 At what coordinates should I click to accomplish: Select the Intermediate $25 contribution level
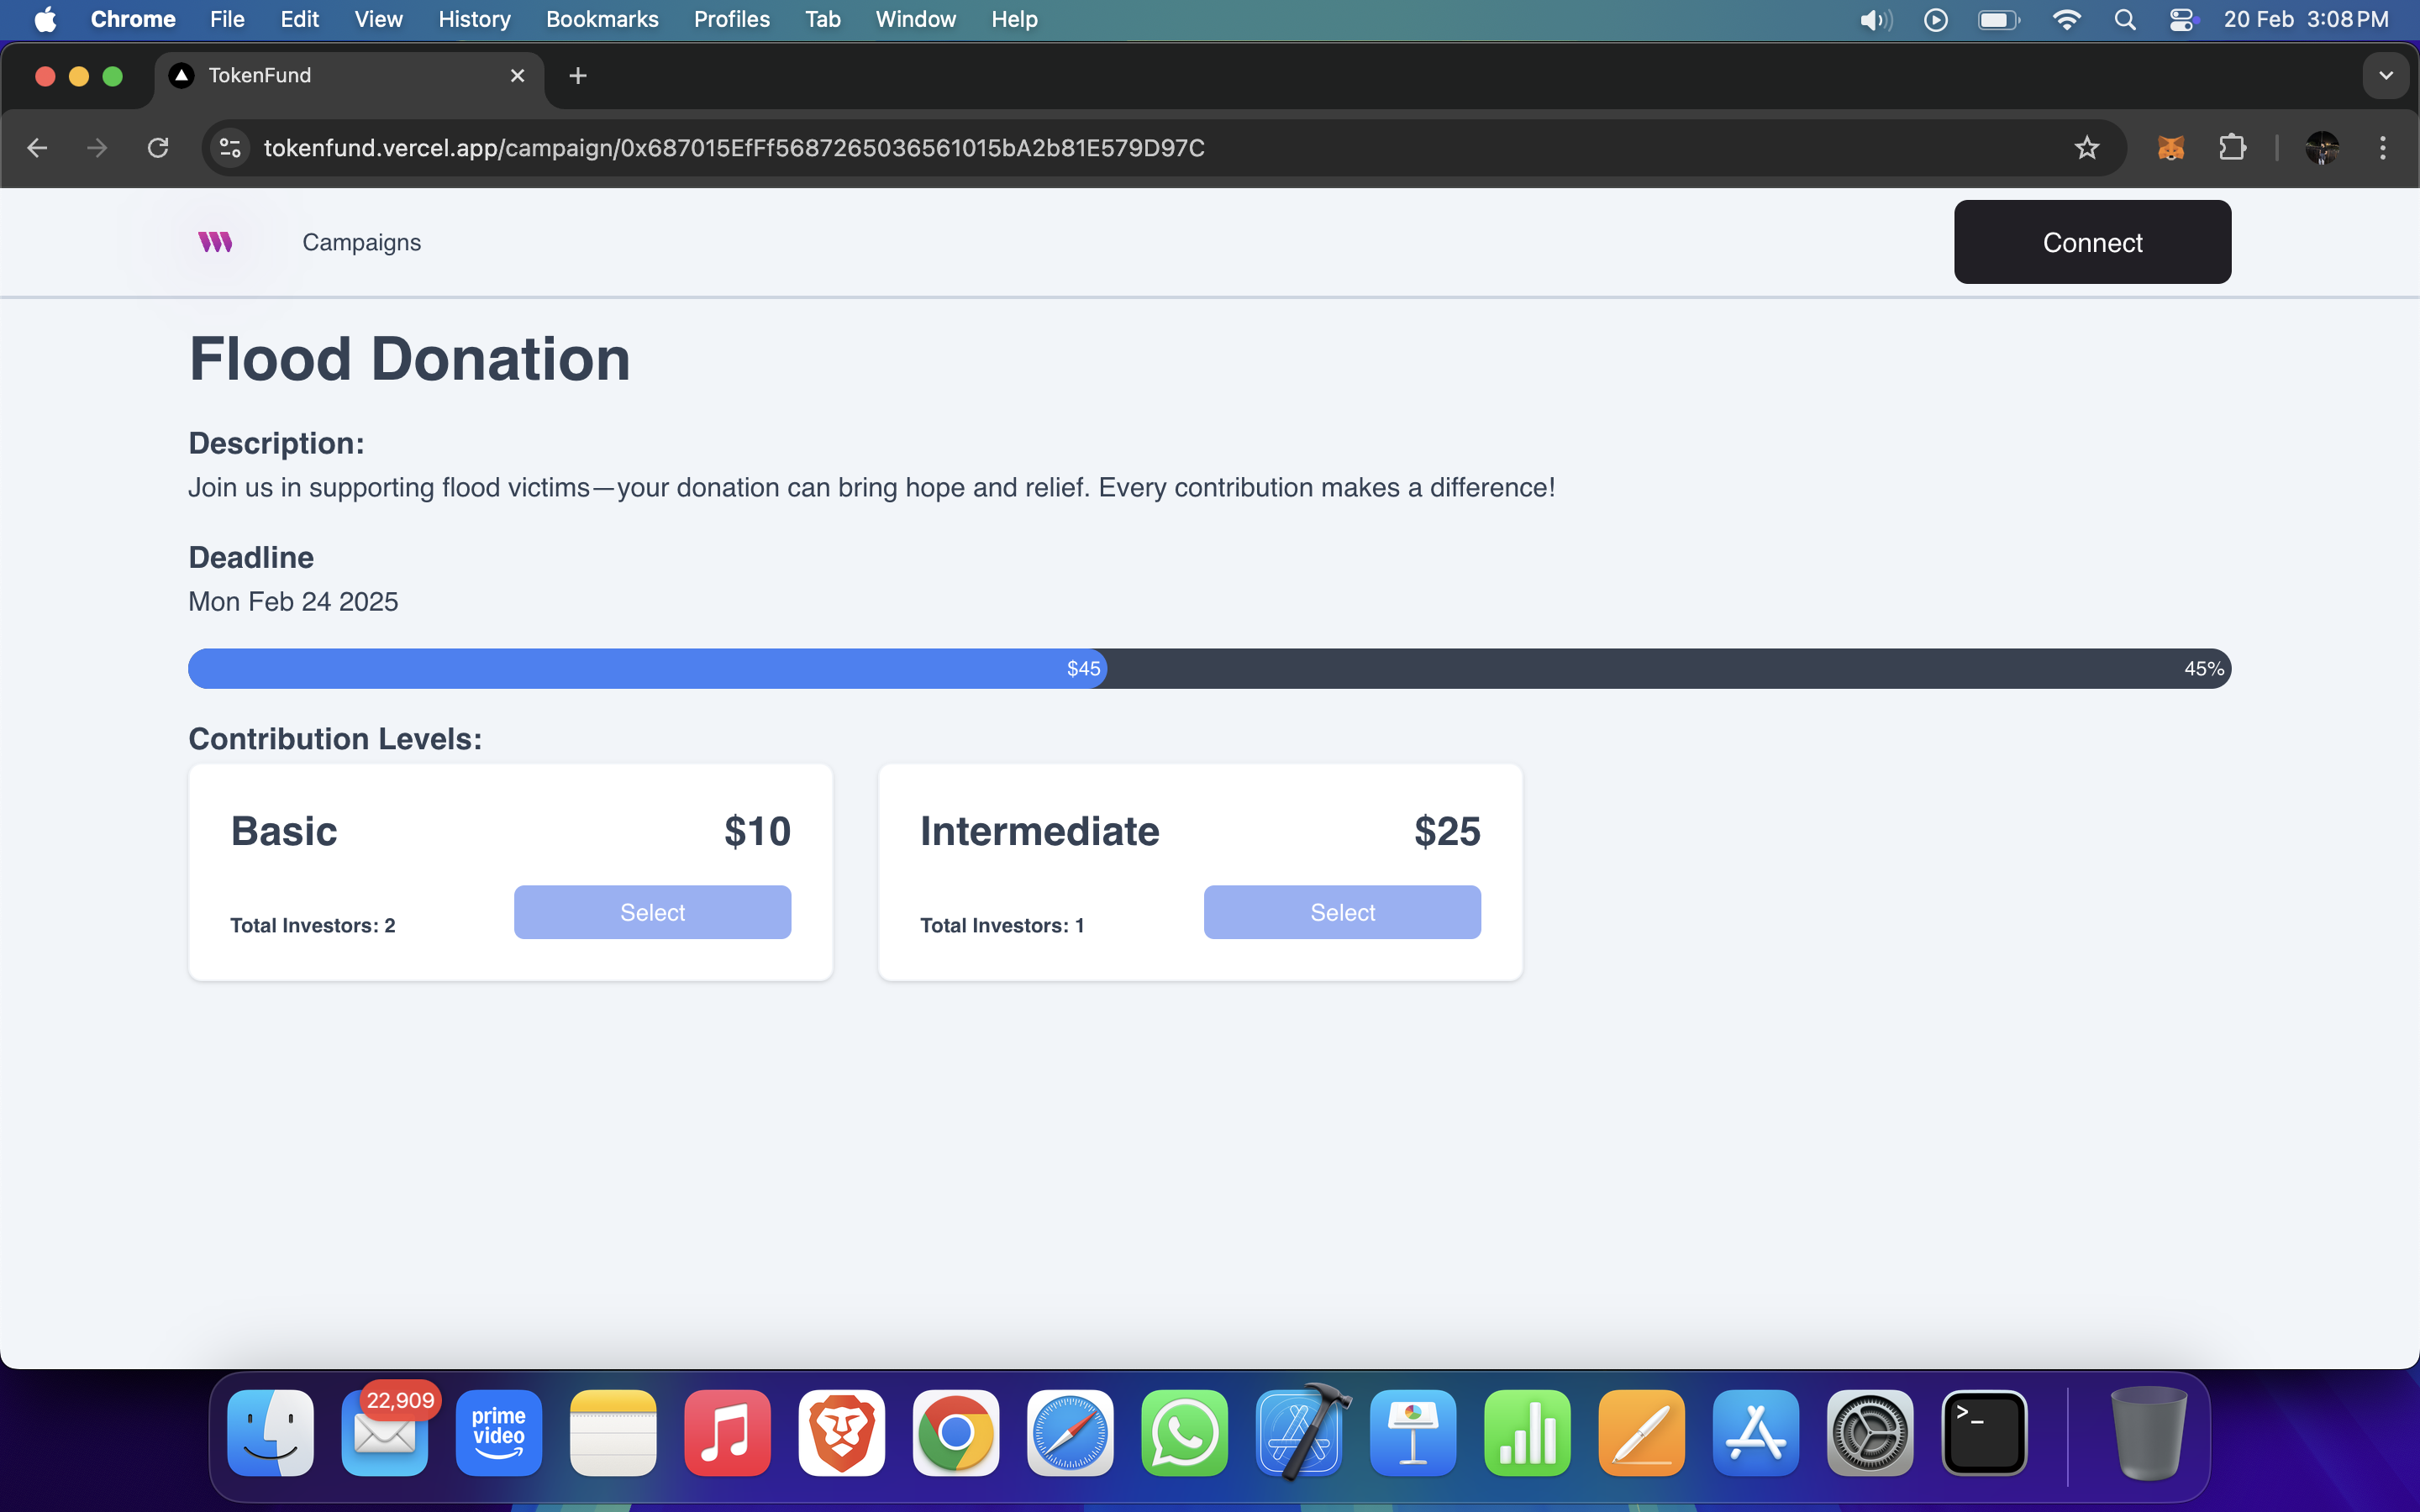pos(1342,912)
